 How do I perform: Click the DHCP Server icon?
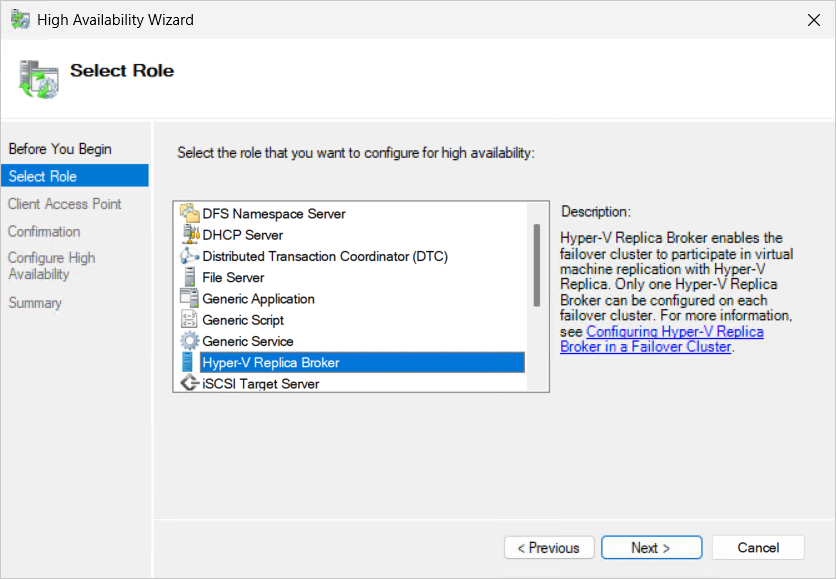pyautogui.click(x=188, y=235)
